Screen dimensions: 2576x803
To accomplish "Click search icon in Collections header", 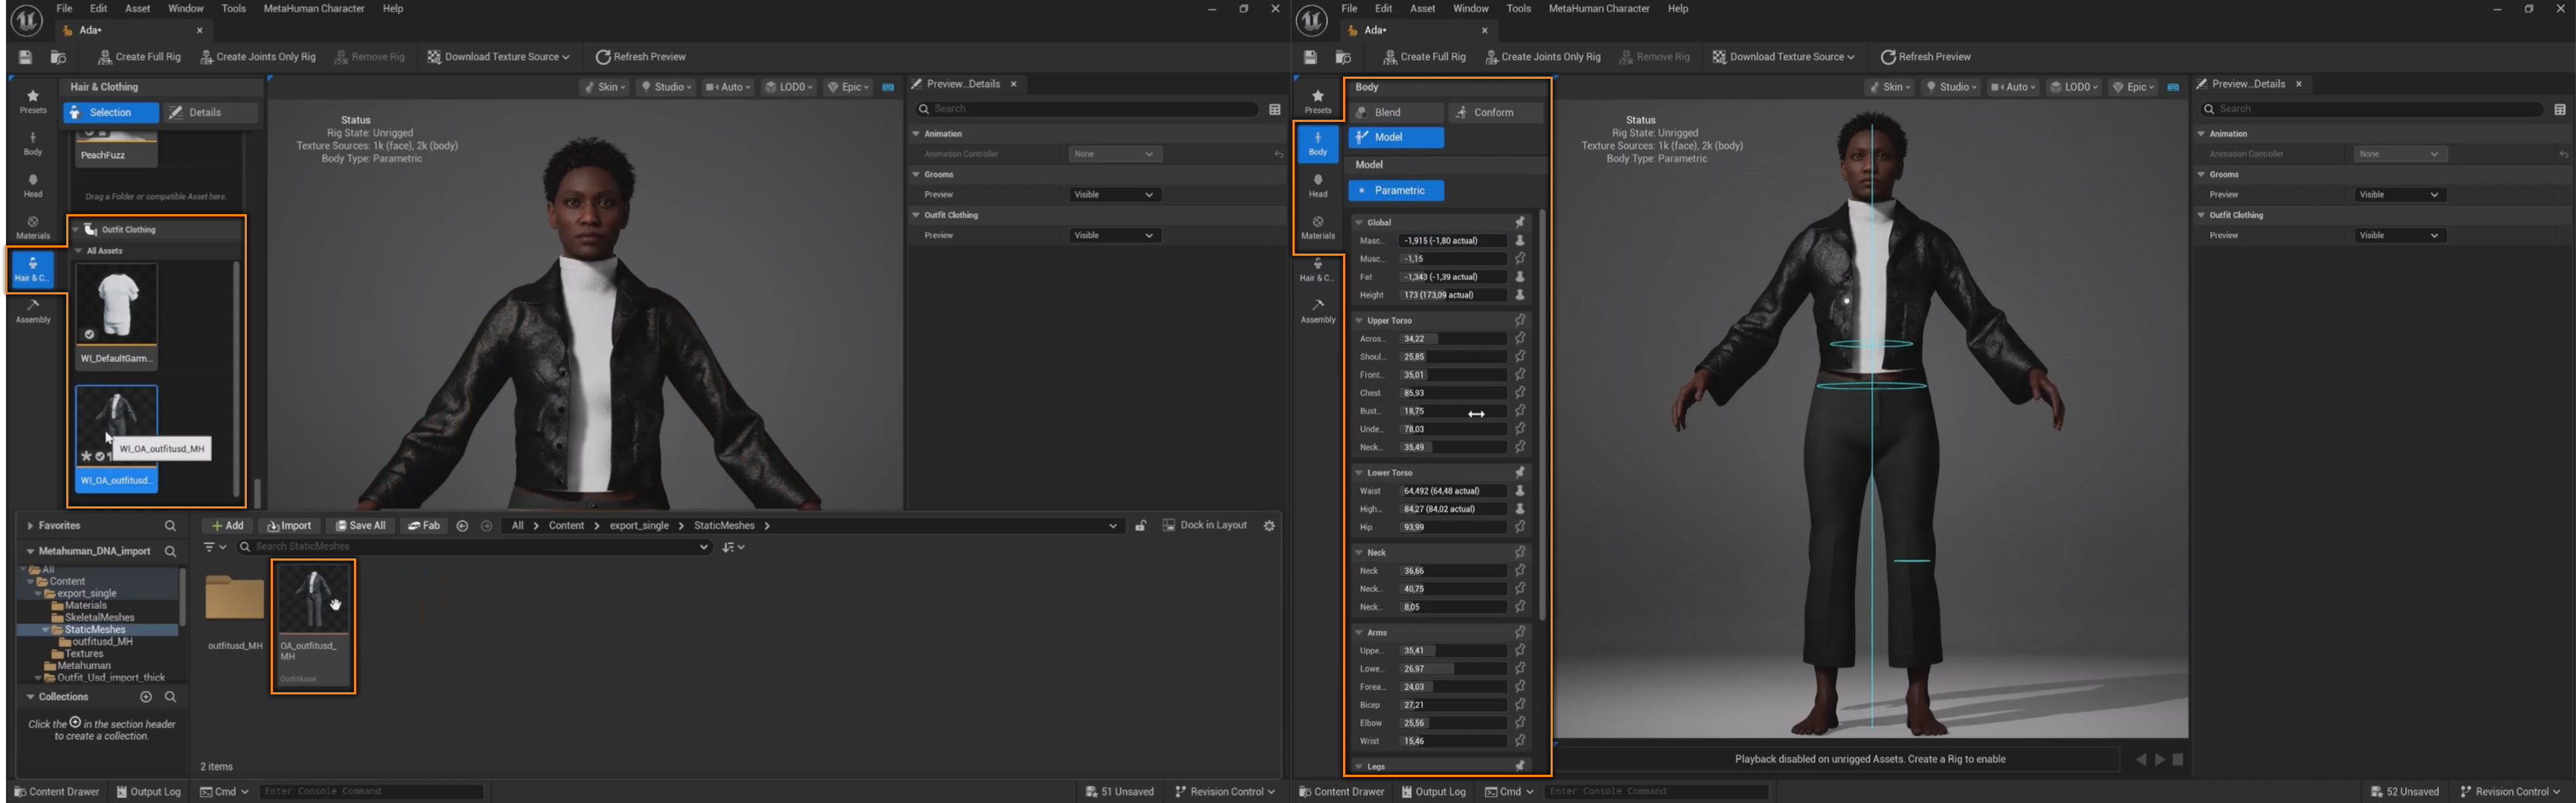I will coord(170,697).
